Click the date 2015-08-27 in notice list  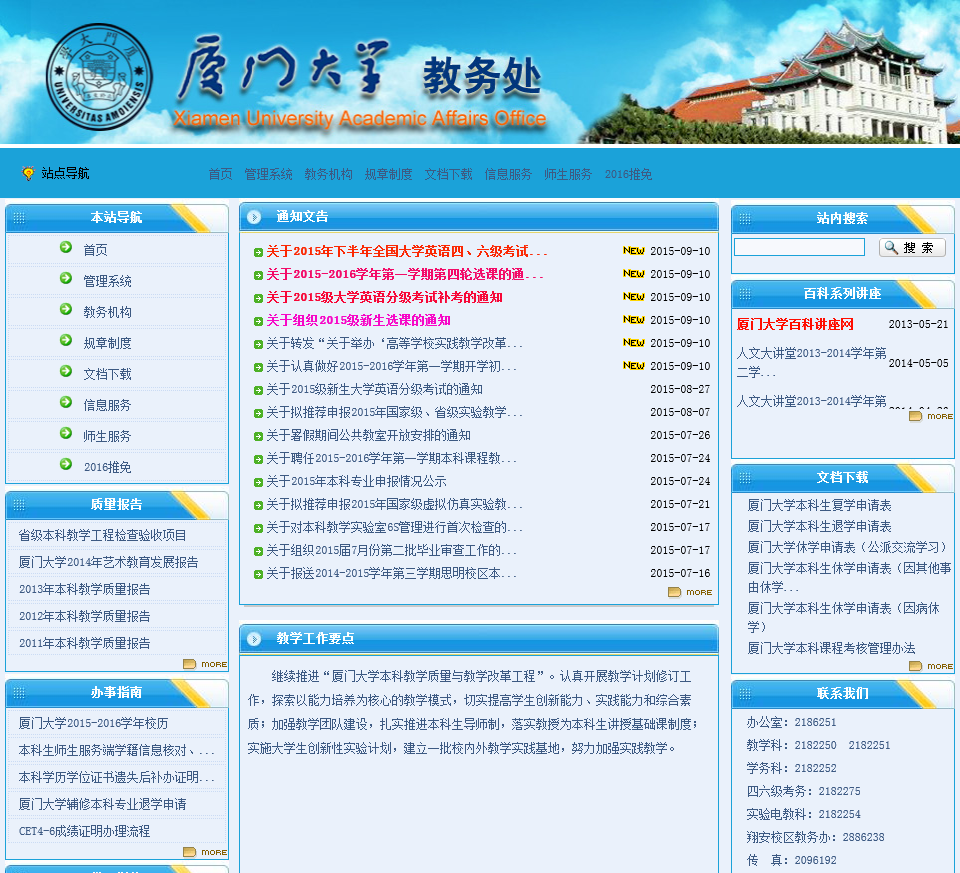680,389
